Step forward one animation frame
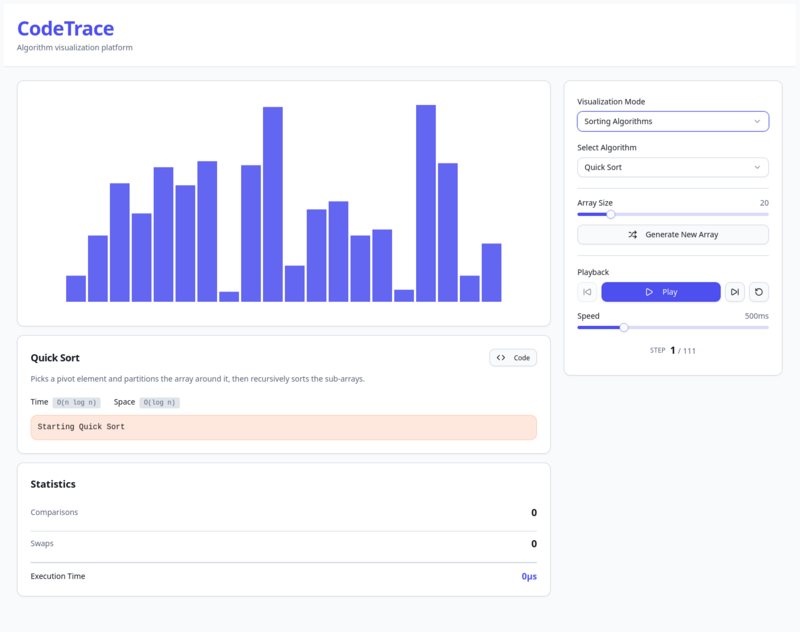 (735, 291)
